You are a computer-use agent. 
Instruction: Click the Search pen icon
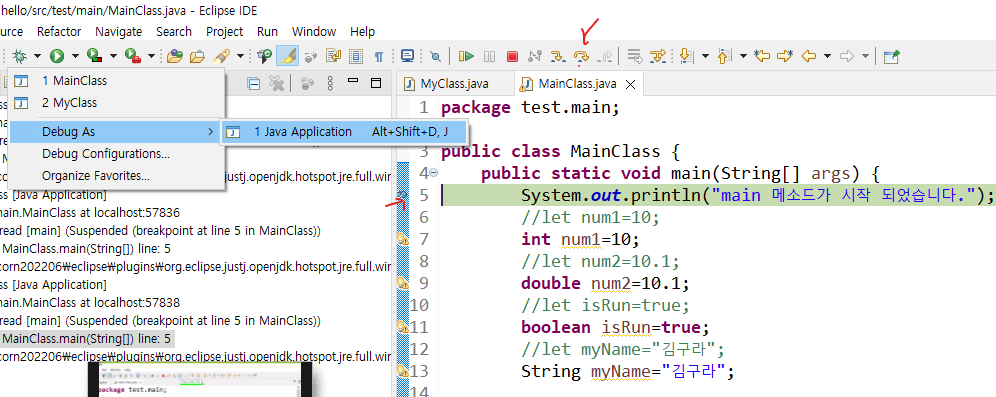click(x=221, y=57)
